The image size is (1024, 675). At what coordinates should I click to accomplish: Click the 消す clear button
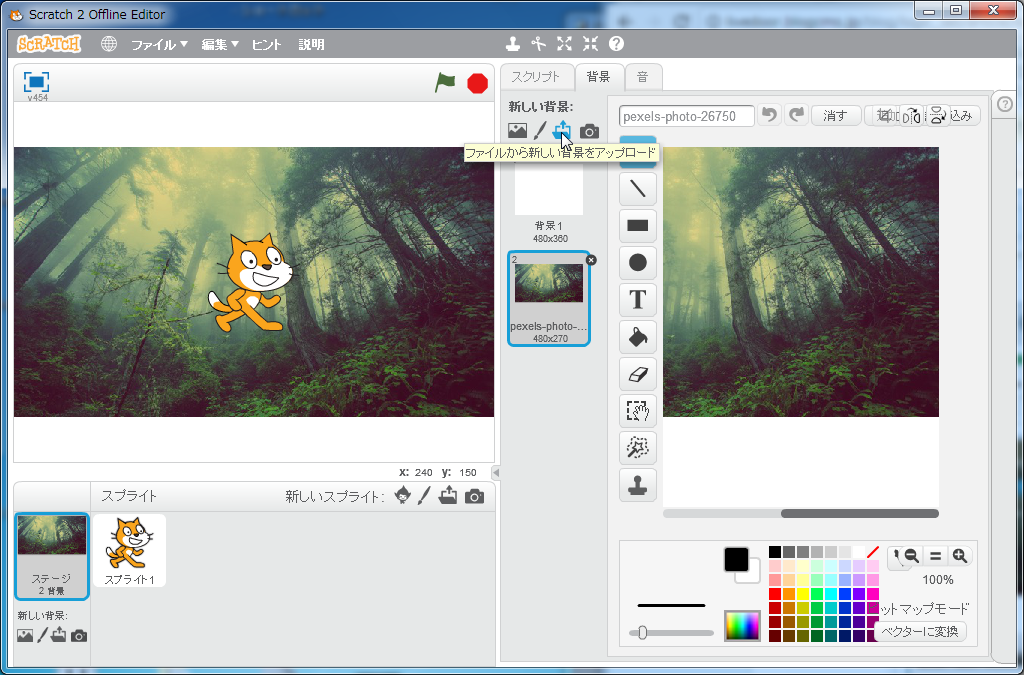pyautogui.click(x=835, y=116)
